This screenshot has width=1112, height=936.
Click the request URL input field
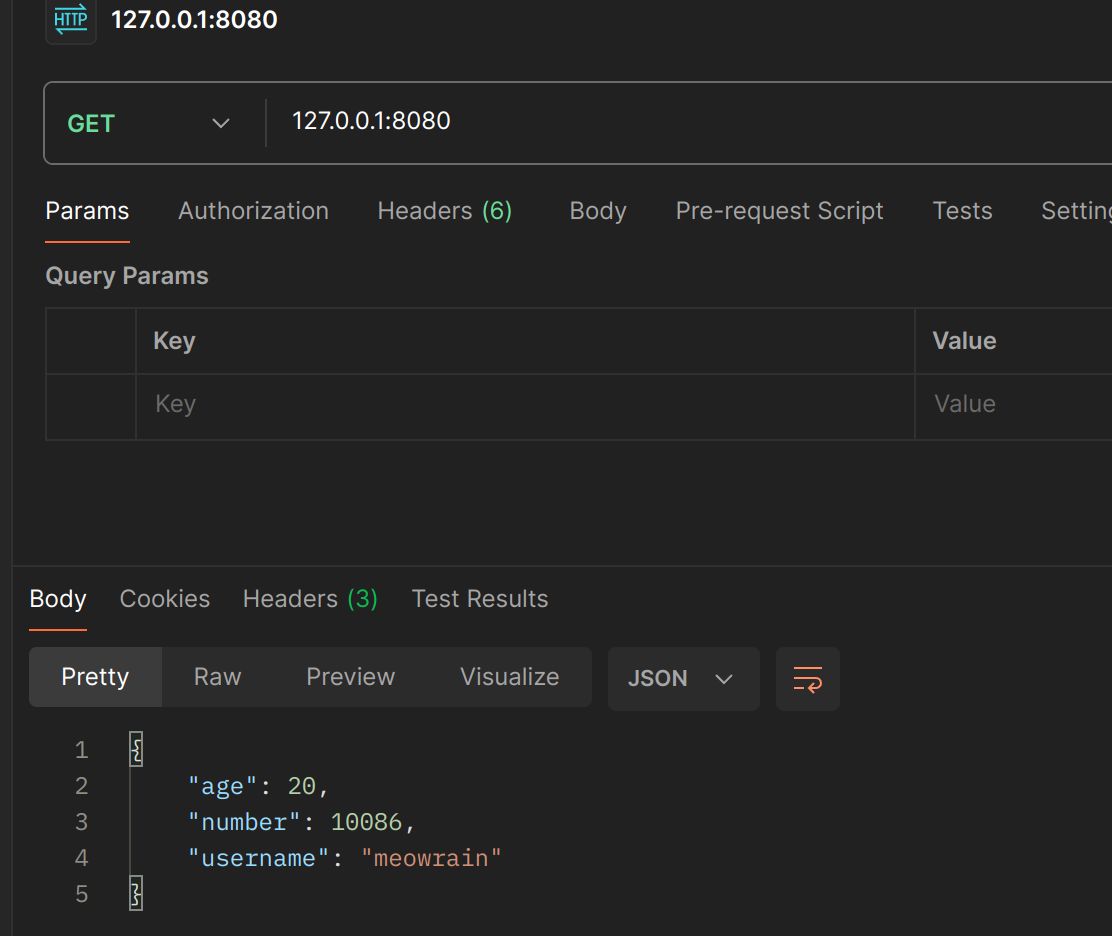[x=680, y=121]
